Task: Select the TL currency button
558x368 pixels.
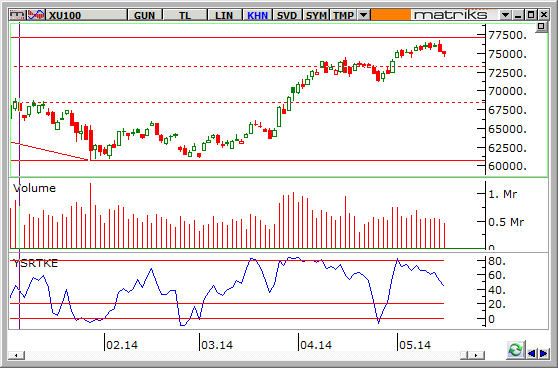Action: (x=185, y=15)
